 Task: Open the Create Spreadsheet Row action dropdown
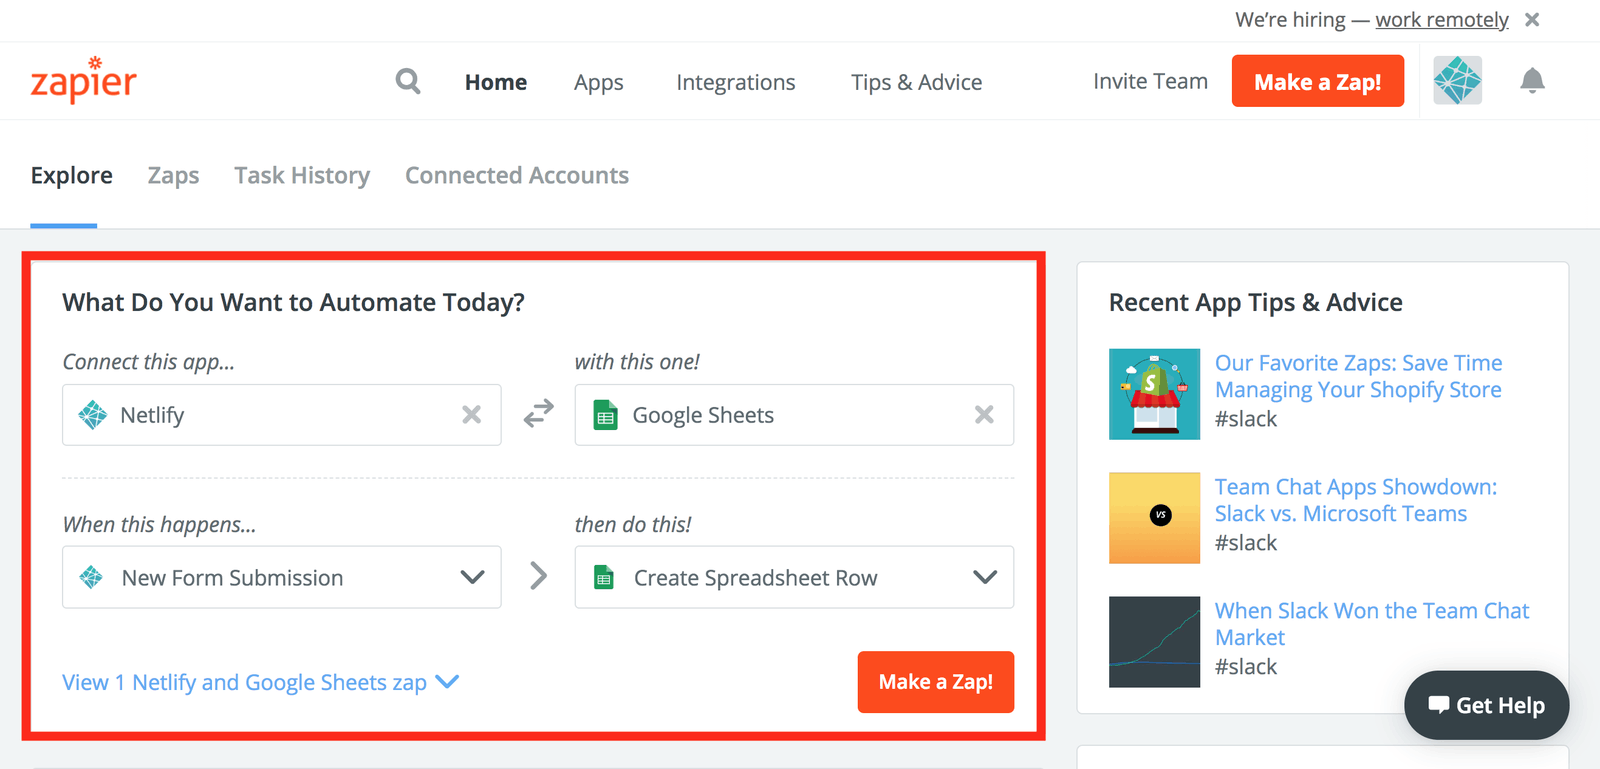(984, 577)
